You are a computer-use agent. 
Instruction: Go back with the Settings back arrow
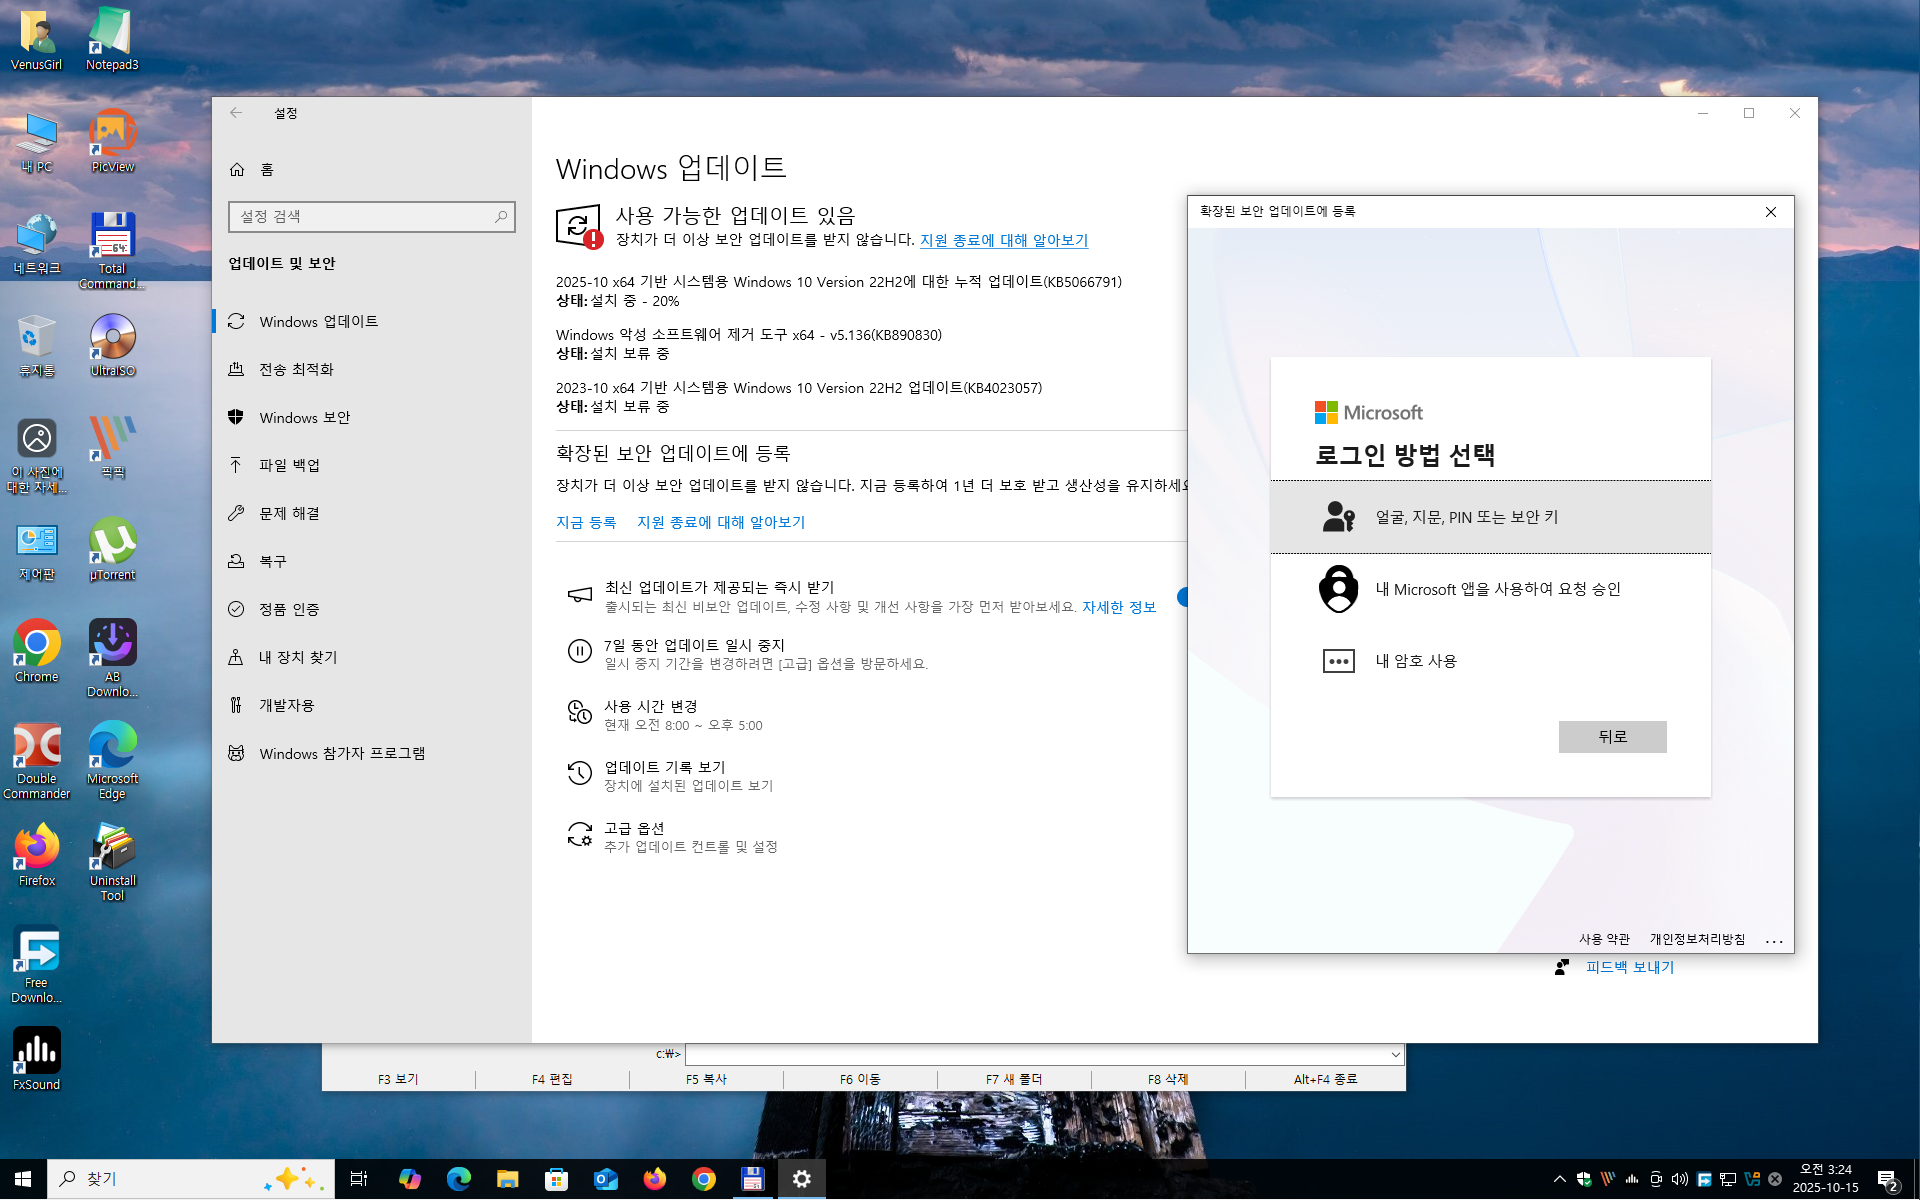coord(236,113)
